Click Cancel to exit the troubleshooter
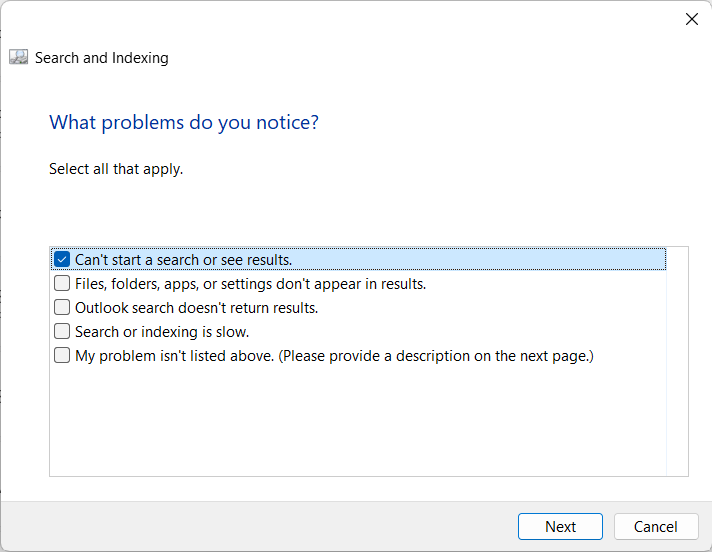Screen dimensions: 712x552 point(655,527)
